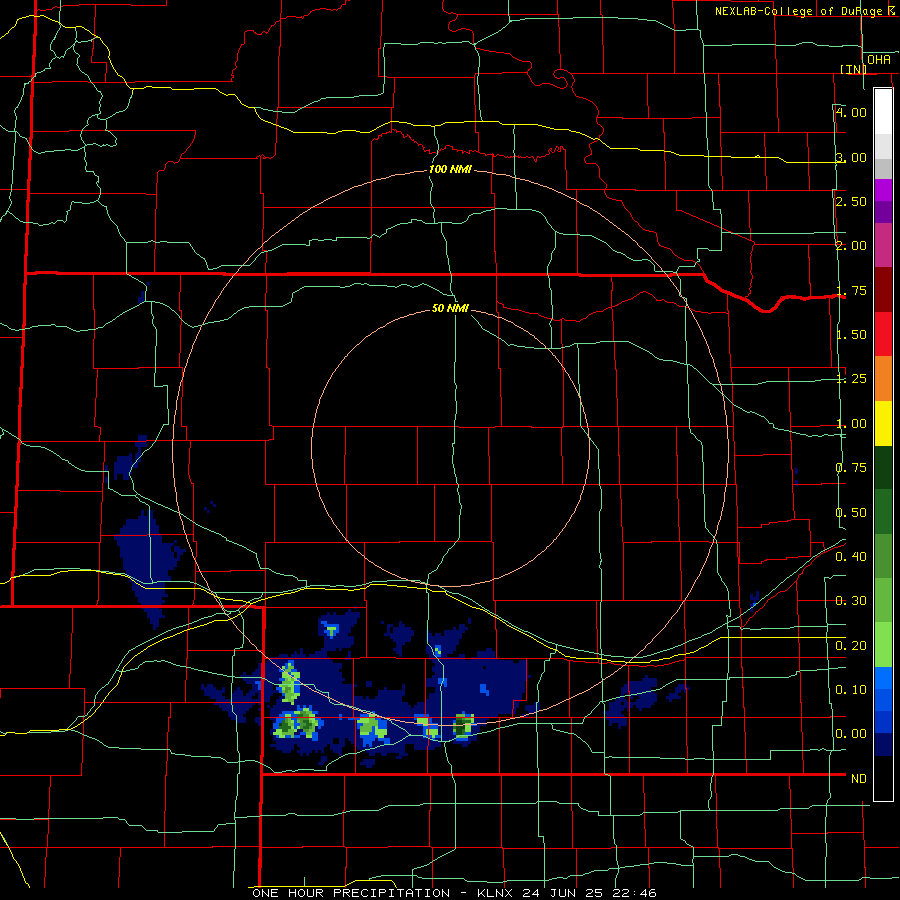This screenshot has width=900, height=900.
Task: Click the 1.50 legend value
Action: tap(851, 335)
